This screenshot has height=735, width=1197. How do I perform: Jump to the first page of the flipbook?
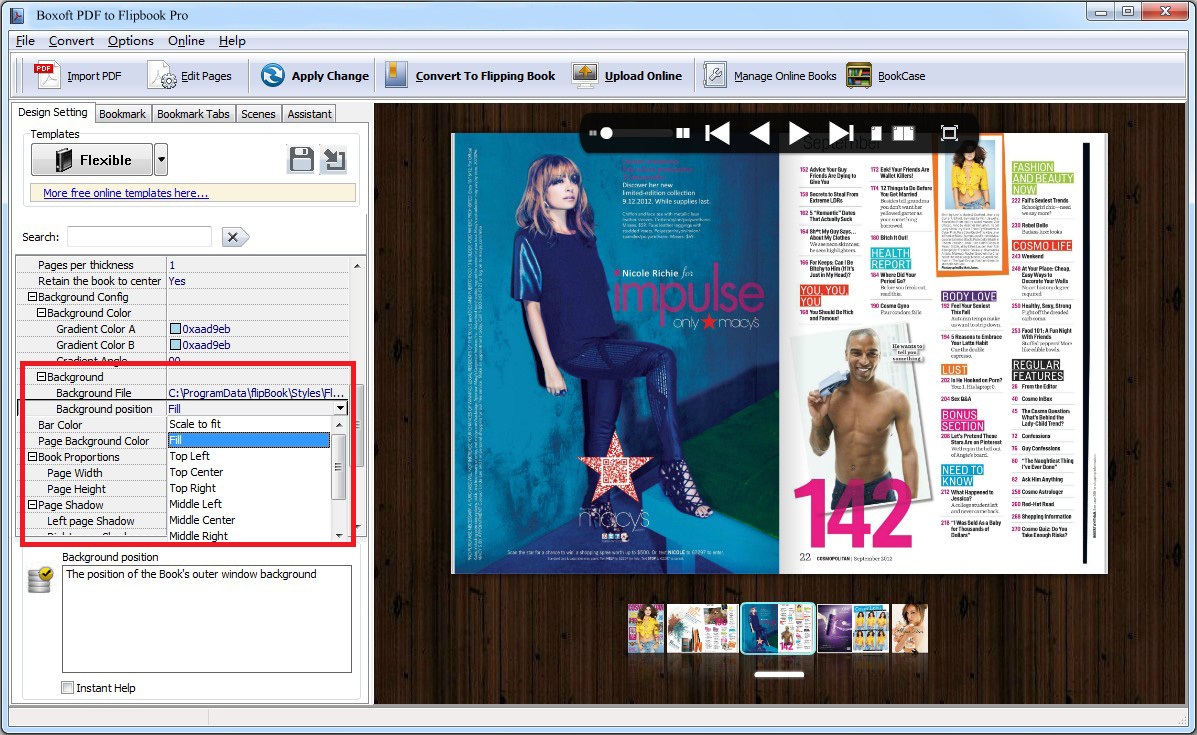(x=717, y=133)
